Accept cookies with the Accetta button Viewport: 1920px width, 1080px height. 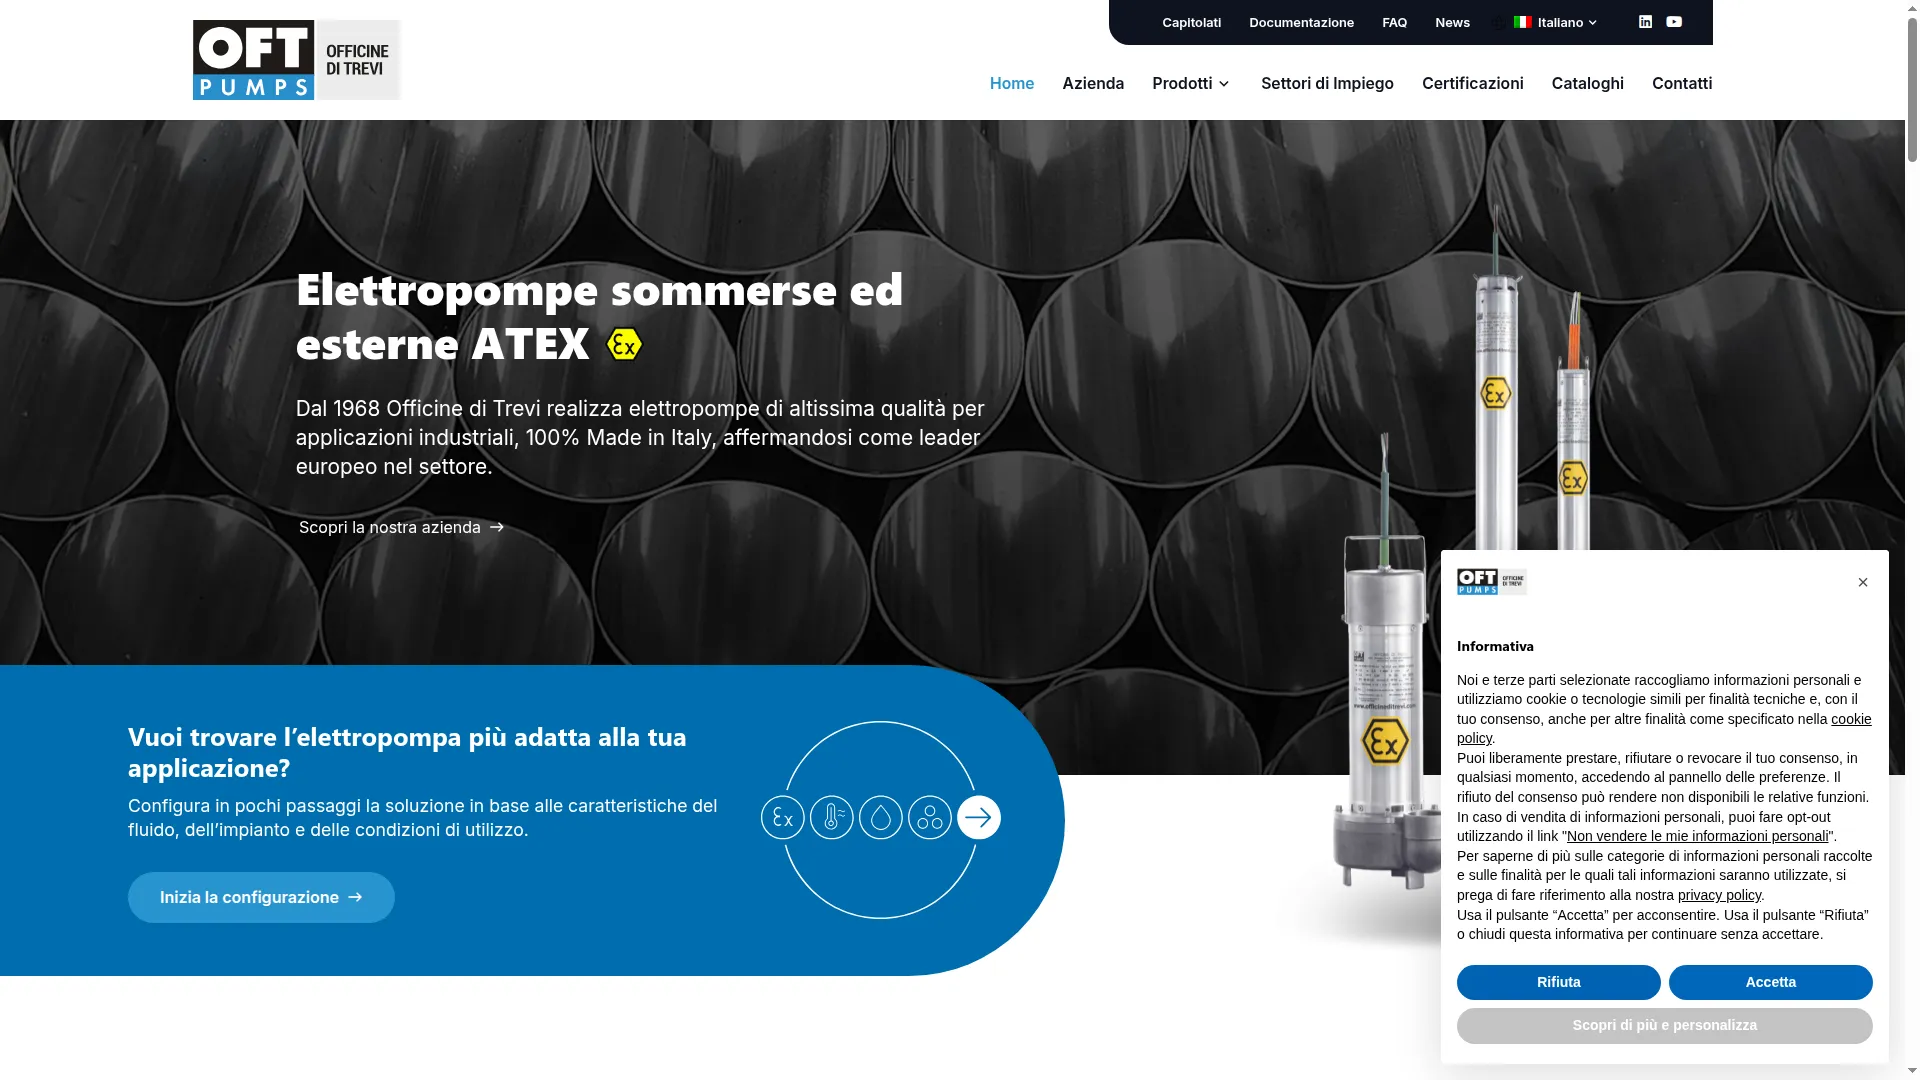pos(1771,982)
